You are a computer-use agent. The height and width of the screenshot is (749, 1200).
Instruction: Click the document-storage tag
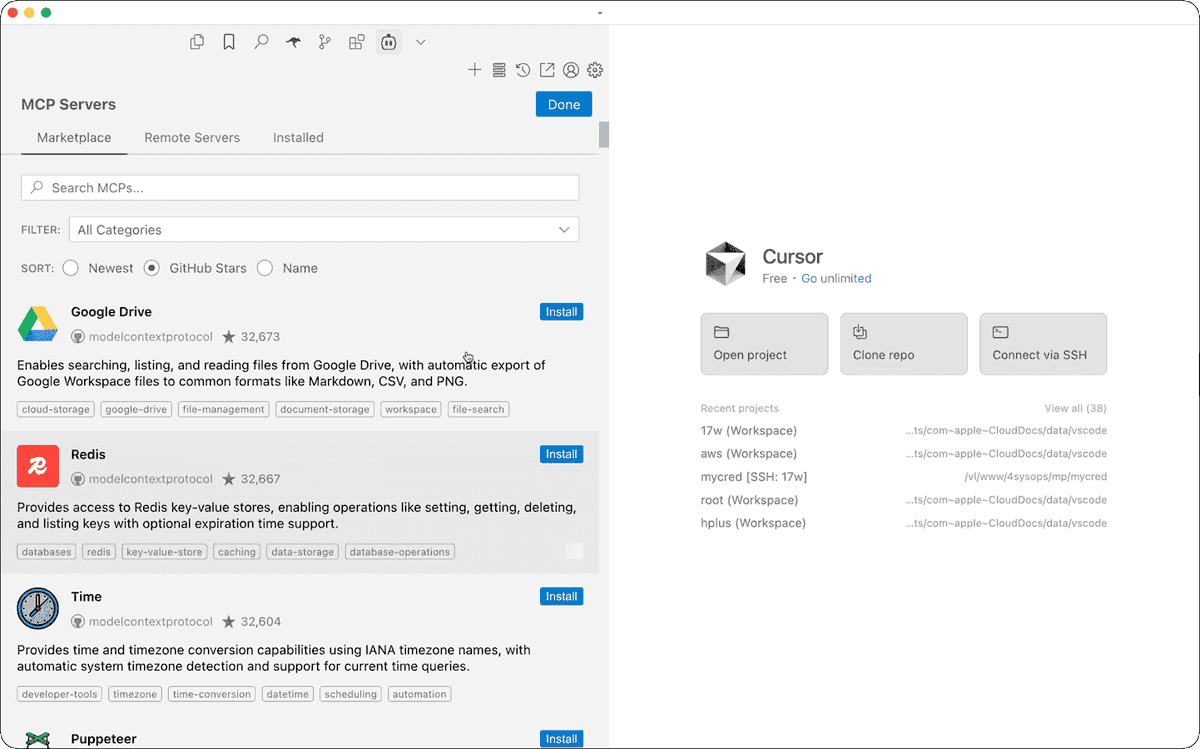coord(325,409)
